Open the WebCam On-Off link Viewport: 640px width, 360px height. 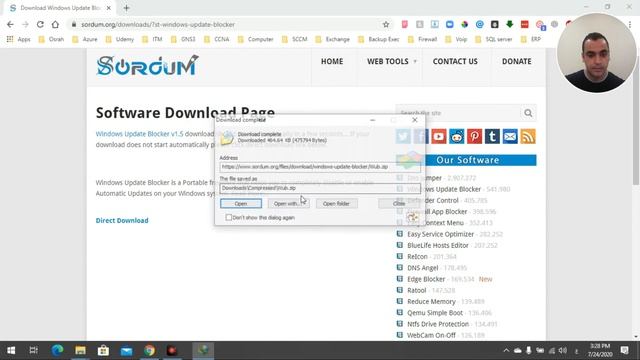click(431, 335)
